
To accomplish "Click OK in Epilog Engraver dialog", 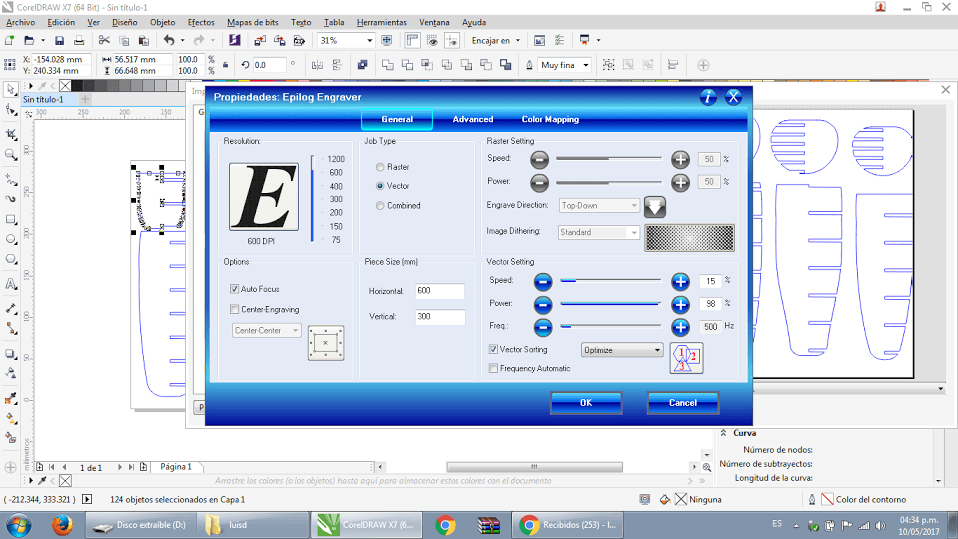I will pos(586,403).
